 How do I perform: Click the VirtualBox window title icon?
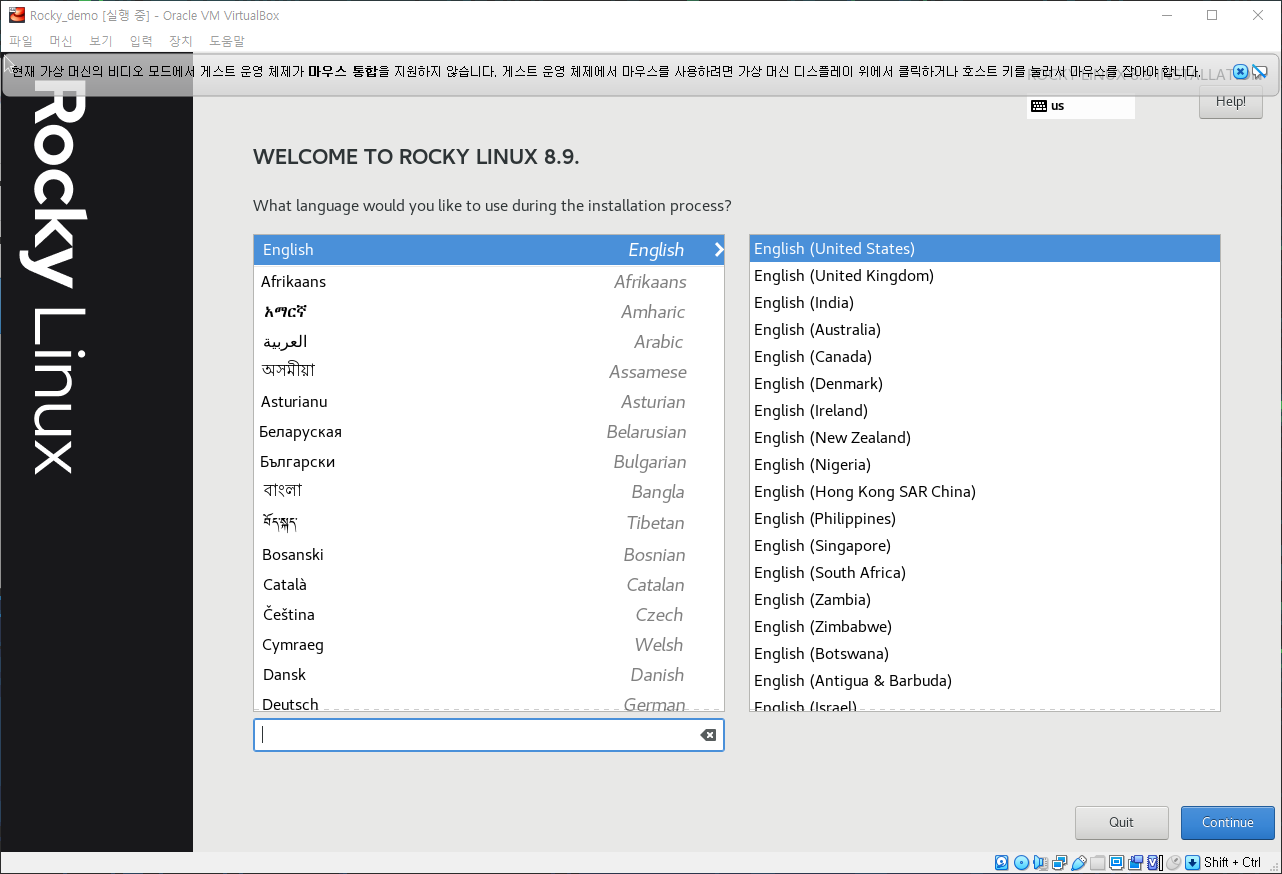17,15
